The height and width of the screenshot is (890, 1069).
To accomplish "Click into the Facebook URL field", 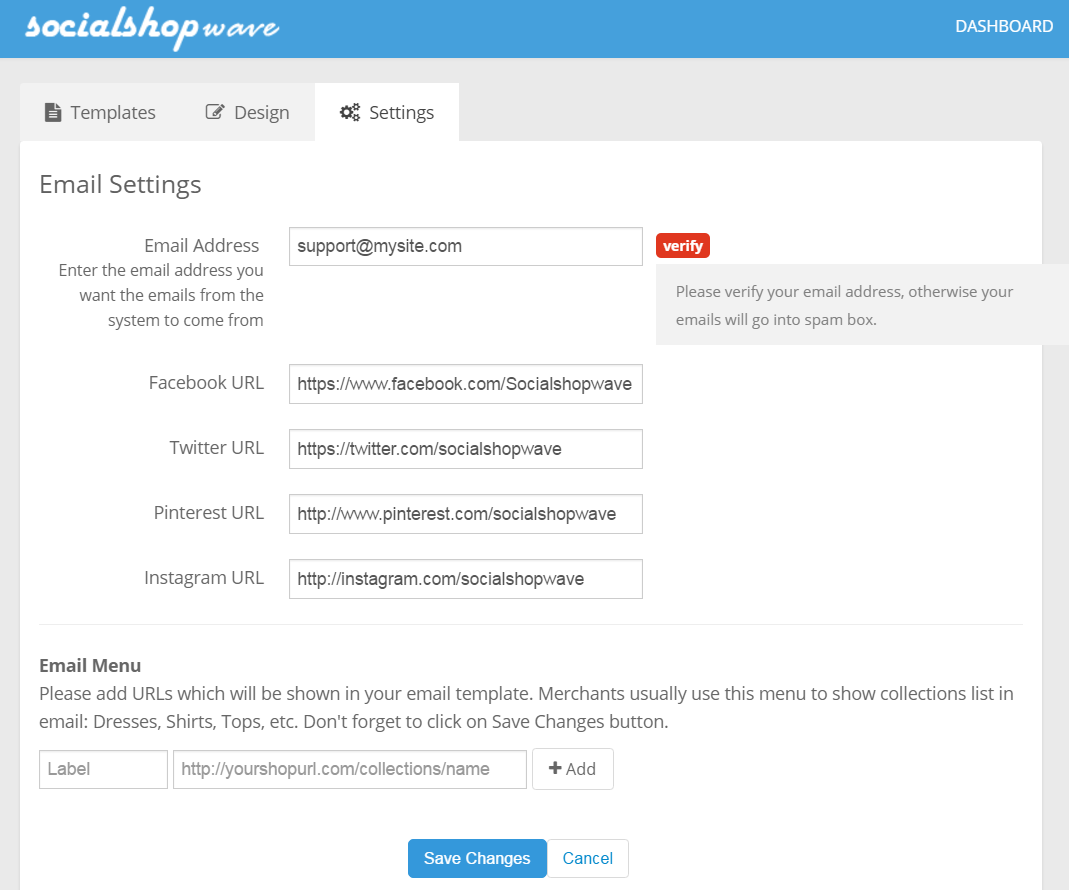I will (466, 384).
